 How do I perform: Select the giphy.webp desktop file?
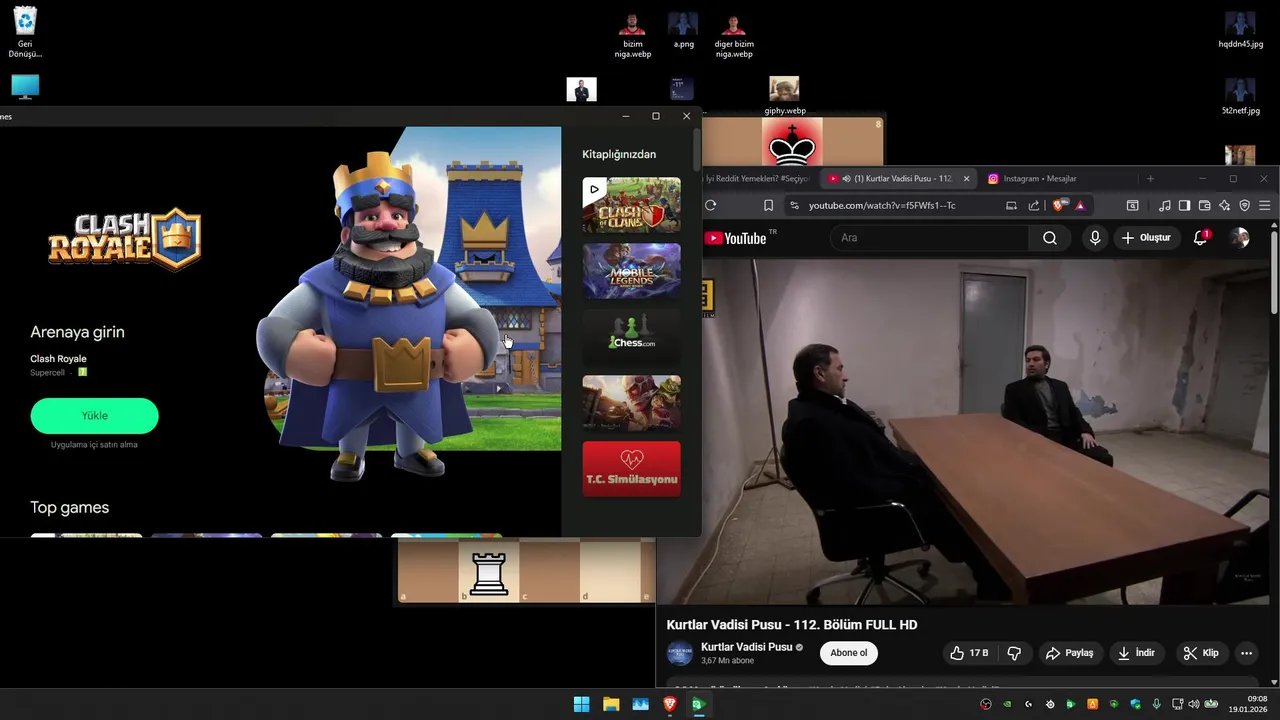click(784, 96)
